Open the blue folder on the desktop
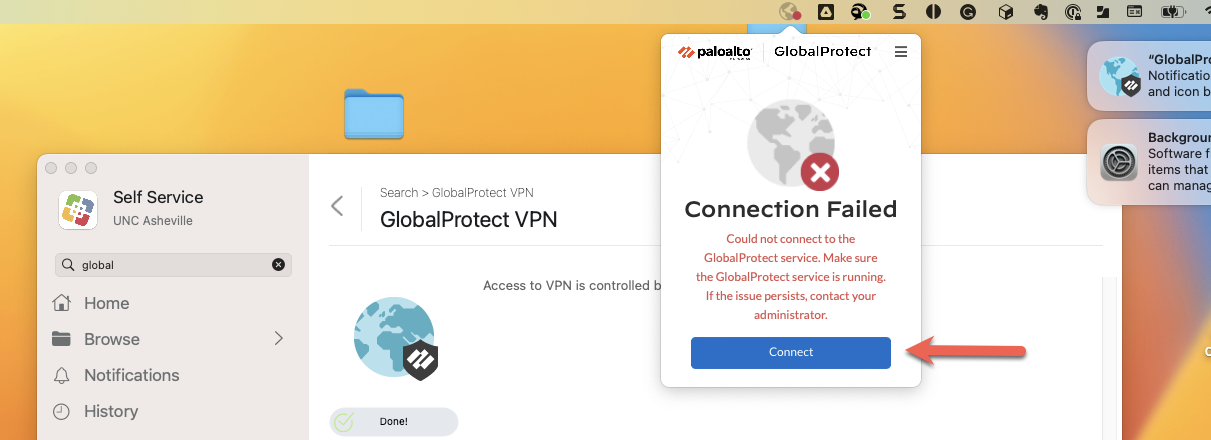Viewport: 1211px width, 440px height. [x=373, y=113]
